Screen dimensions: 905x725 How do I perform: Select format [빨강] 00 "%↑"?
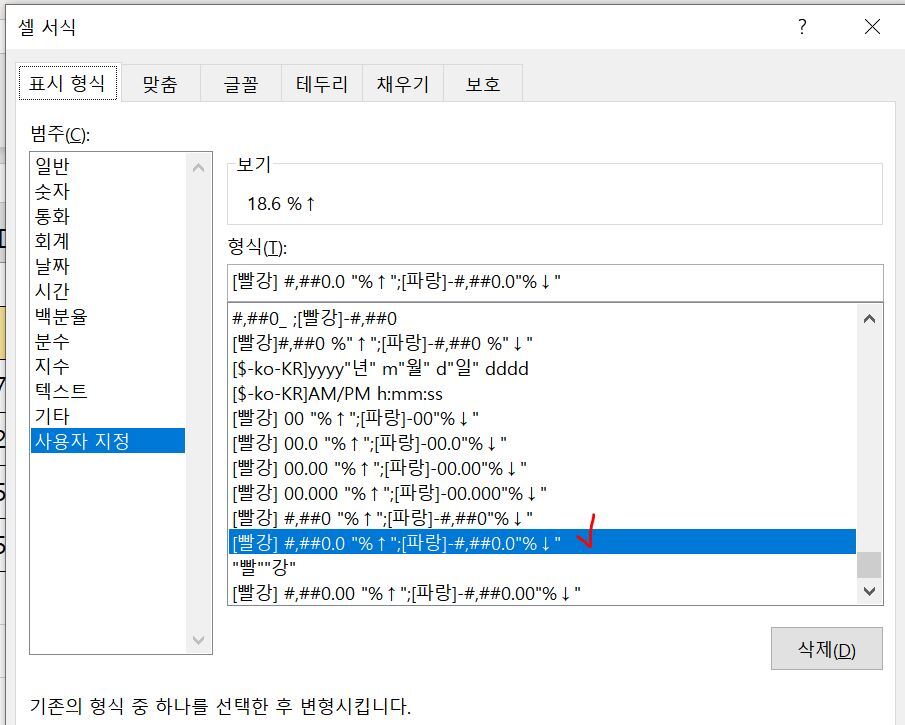[542, 418]
